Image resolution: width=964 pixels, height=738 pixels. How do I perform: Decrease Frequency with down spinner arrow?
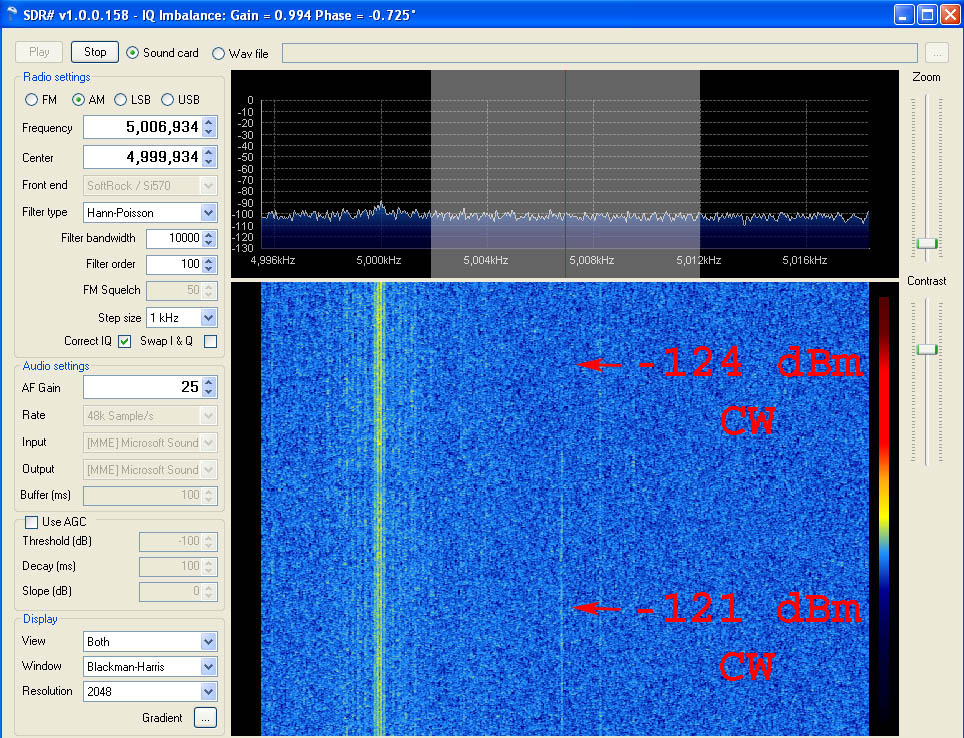(209, 132)
